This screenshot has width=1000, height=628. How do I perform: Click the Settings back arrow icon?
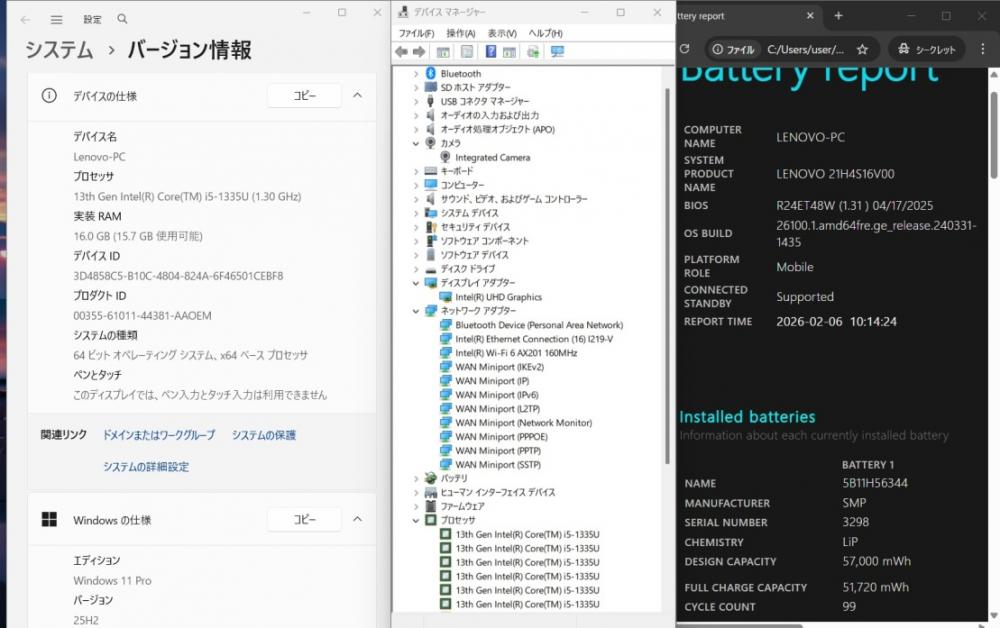pos(26,20)
